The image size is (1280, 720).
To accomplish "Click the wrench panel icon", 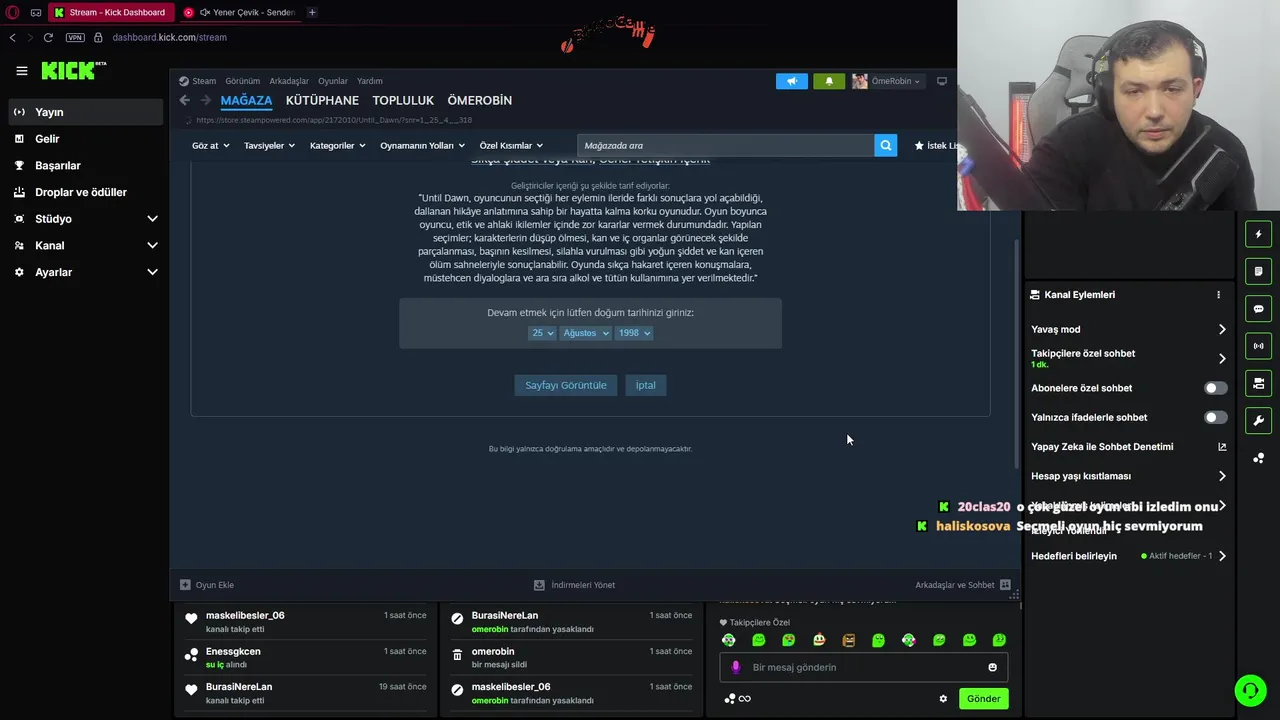I will 1259,420.
